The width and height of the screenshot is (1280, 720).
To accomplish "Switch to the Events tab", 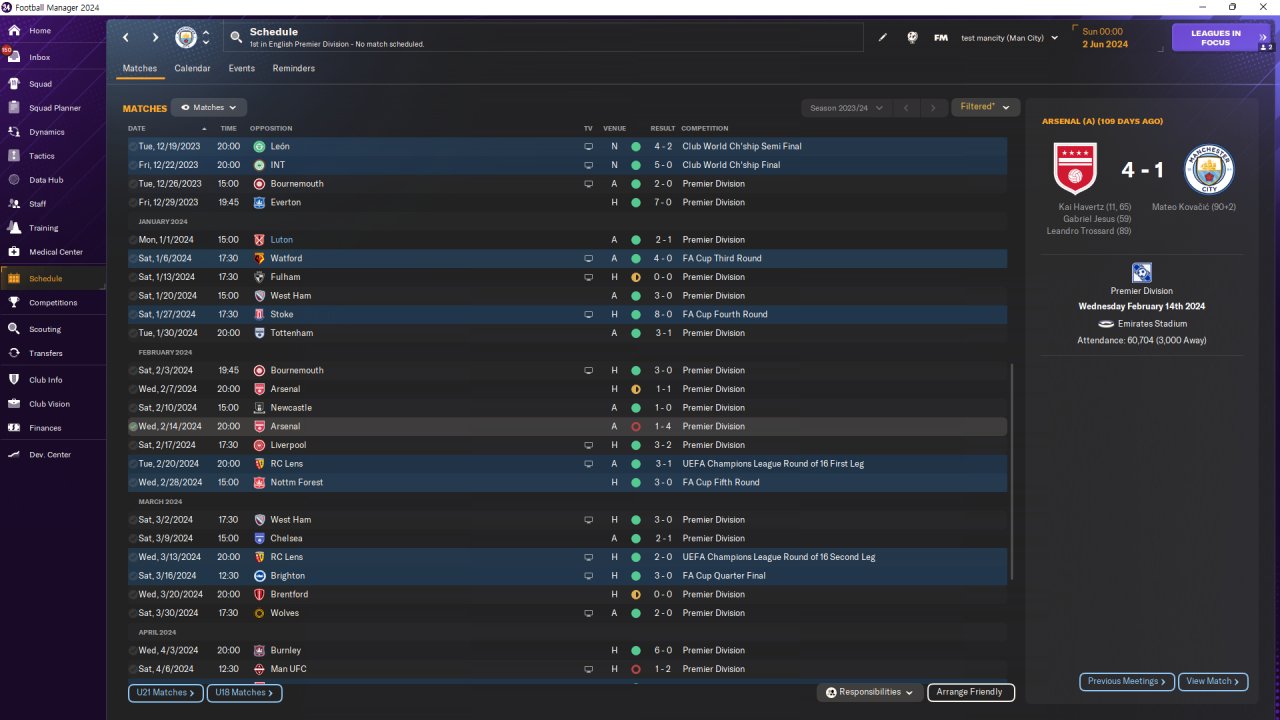I will tap(241, 69).
